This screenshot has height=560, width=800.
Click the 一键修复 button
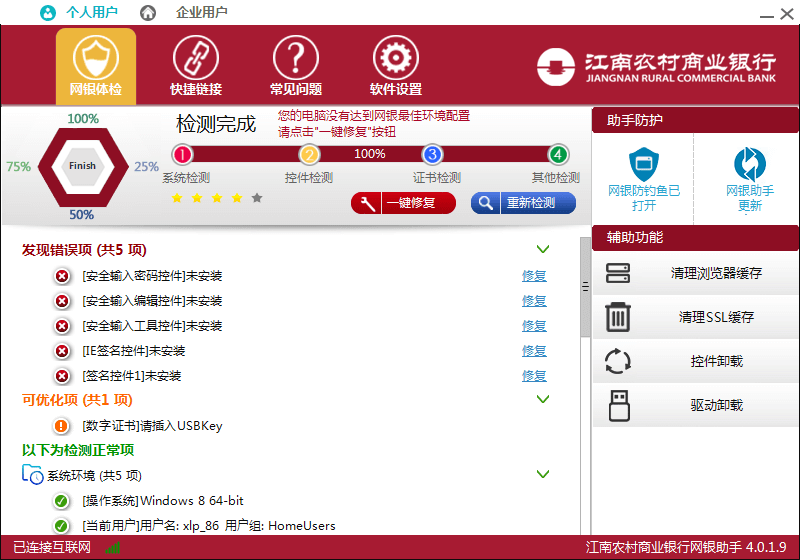tap(404, 203)
